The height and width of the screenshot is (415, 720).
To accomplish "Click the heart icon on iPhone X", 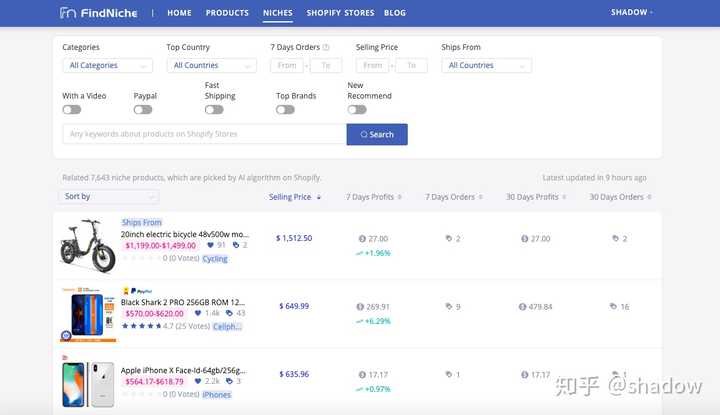I will coord(198,381).
